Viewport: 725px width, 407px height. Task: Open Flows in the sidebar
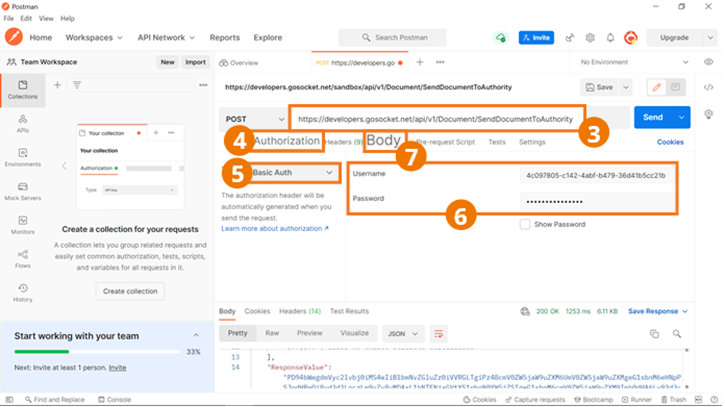pos(22,259)
